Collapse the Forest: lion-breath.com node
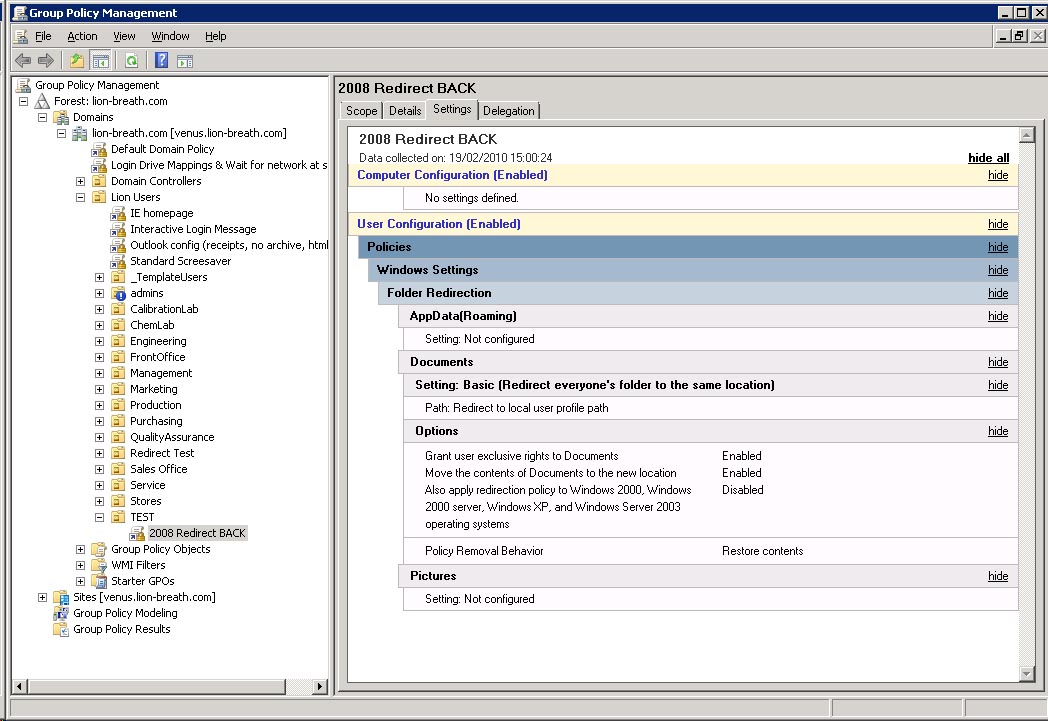The width and height of the screenshot is (1048, 721). [23, 102]
